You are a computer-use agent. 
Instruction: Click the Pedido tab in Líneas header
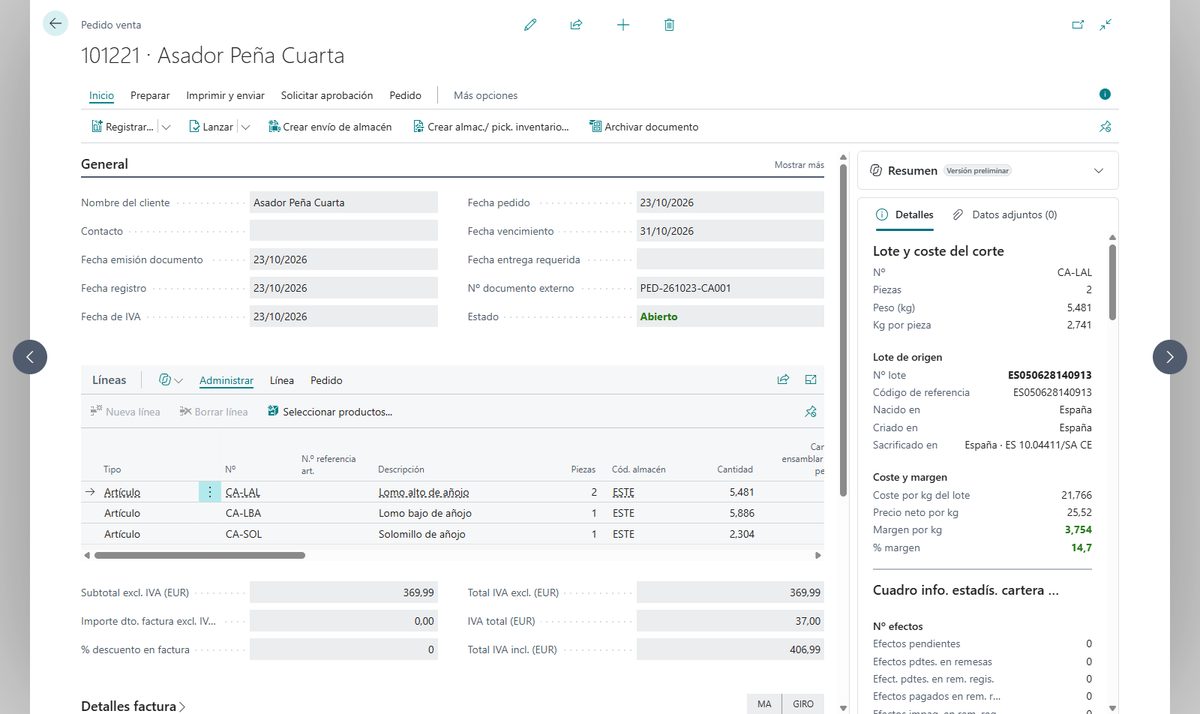[326, 381]
